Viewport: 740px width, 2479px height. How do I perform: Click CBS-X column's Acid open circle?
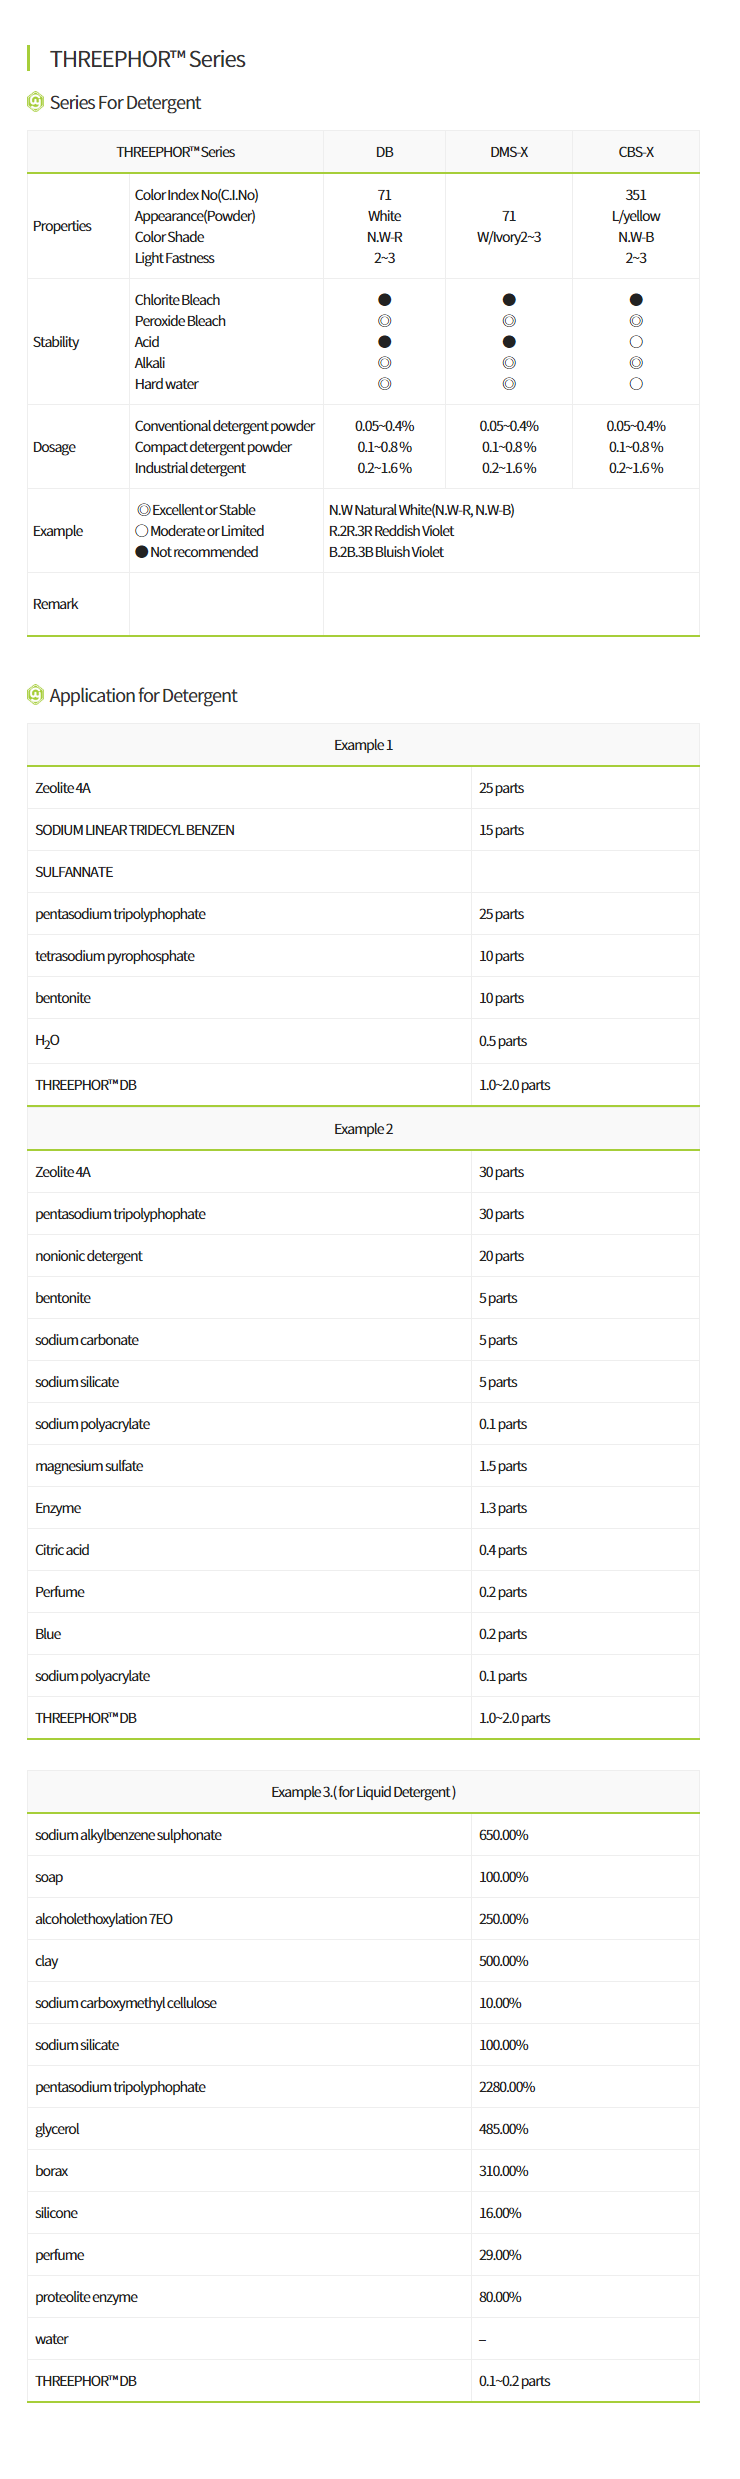coord(636,342)
